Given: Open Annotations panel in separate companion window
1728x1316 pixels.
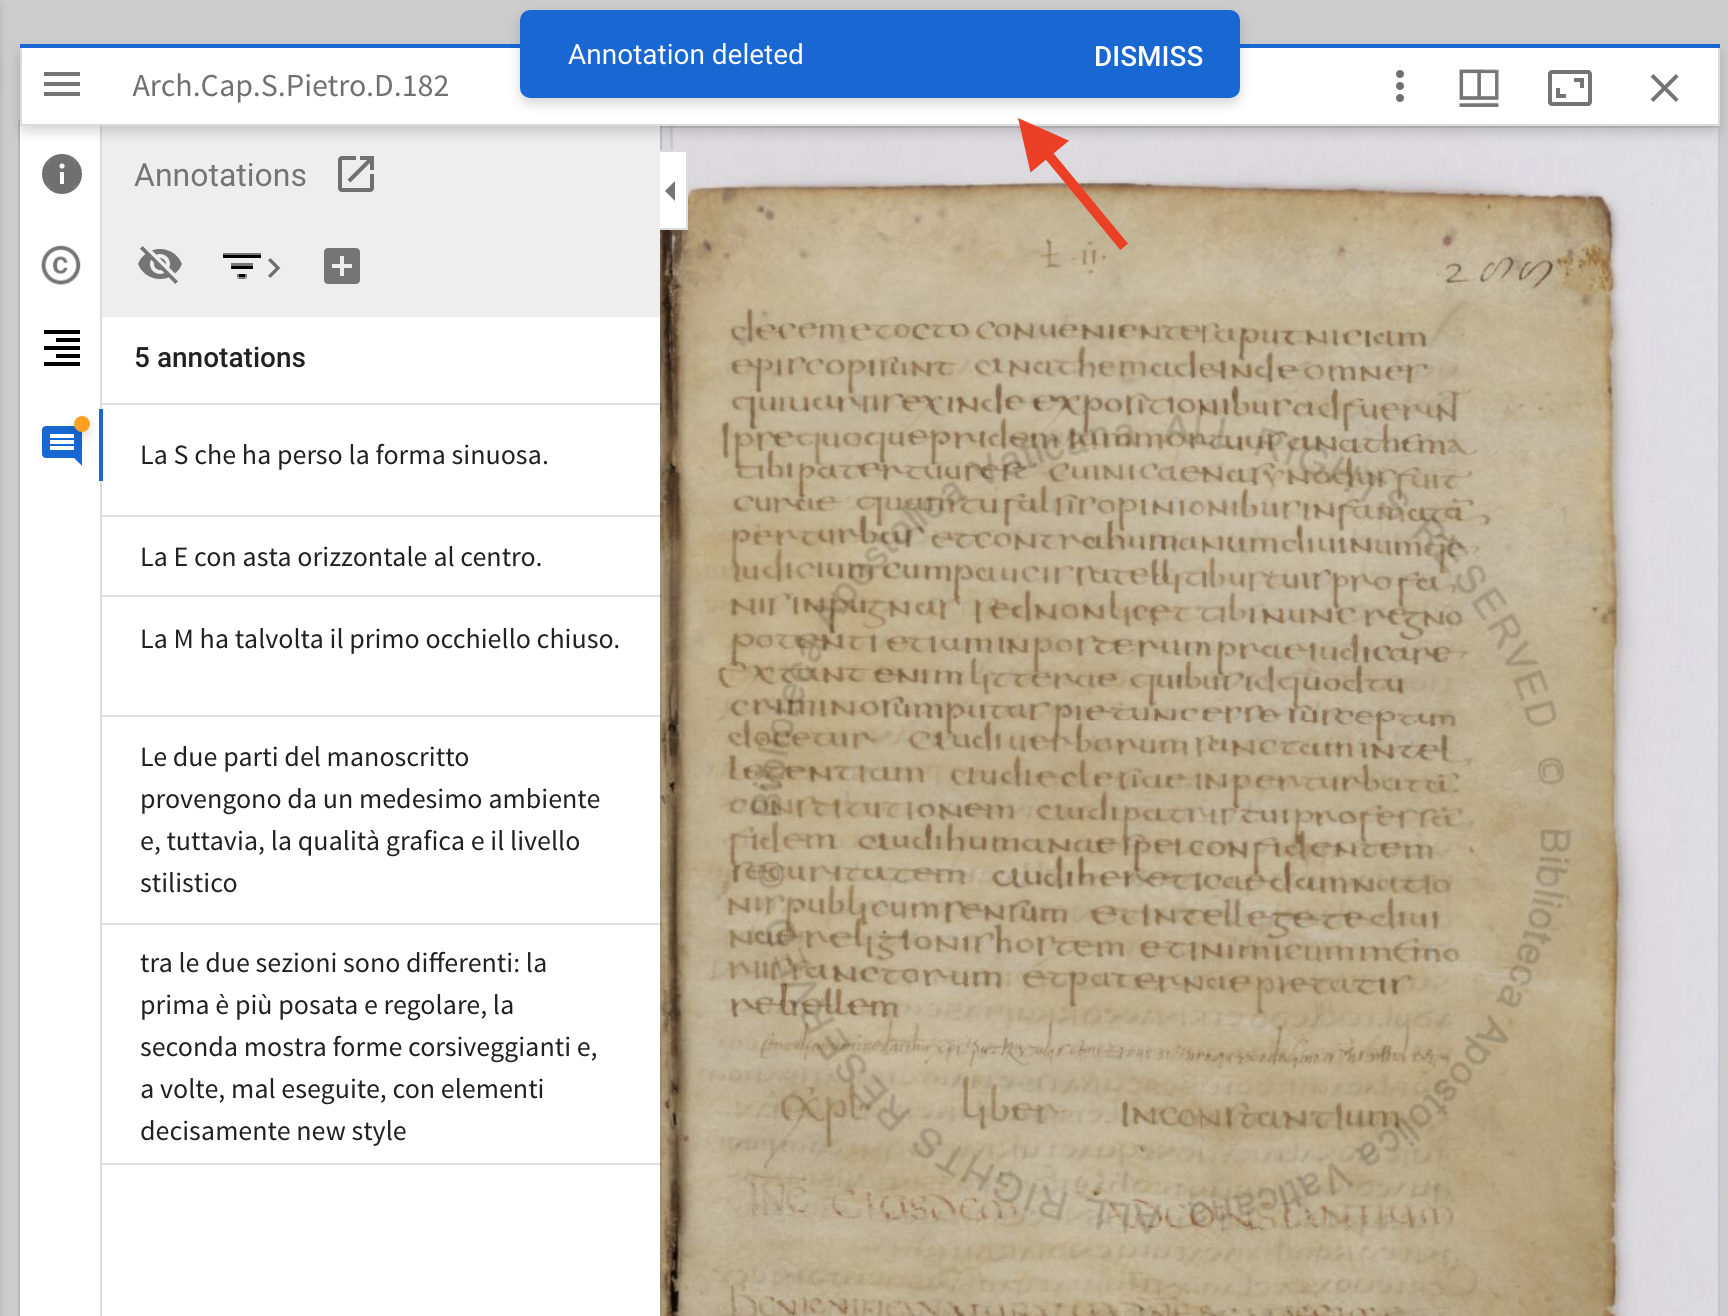Looking at the screenshot, I should point(356,174).
